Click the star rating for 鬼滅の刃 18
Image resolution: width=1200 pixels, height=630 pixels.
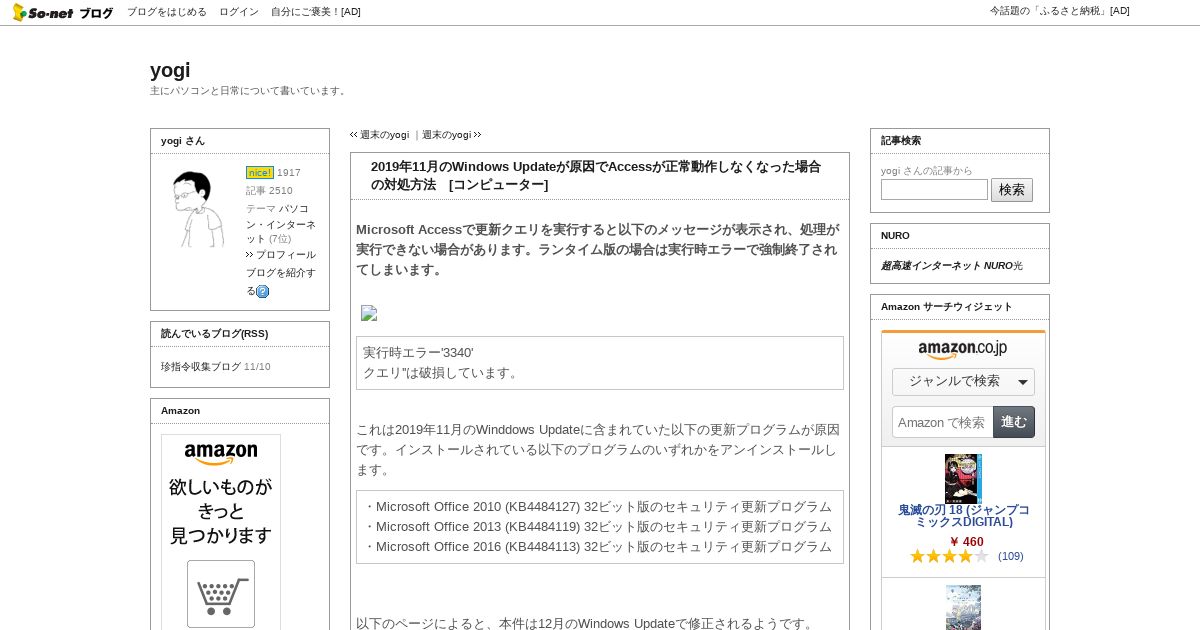coord(949,556)
